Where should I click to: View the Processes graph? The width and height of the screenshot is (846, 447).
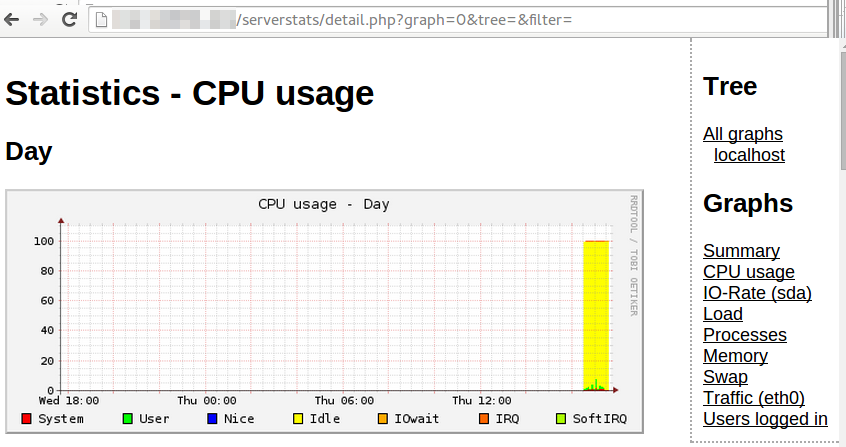click(x=745, y=335)
